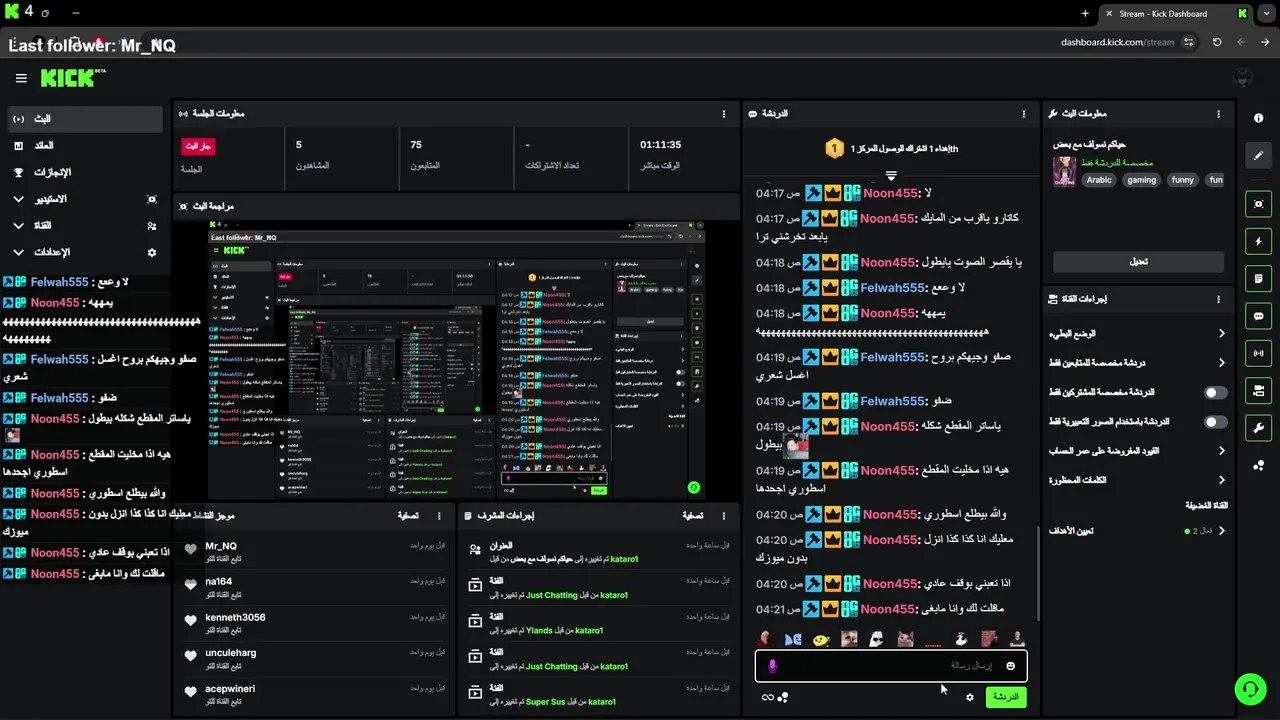Click the info icon in right sidebar
1280x720 pixels.
pyautogui.click(x=1258, y=118)
